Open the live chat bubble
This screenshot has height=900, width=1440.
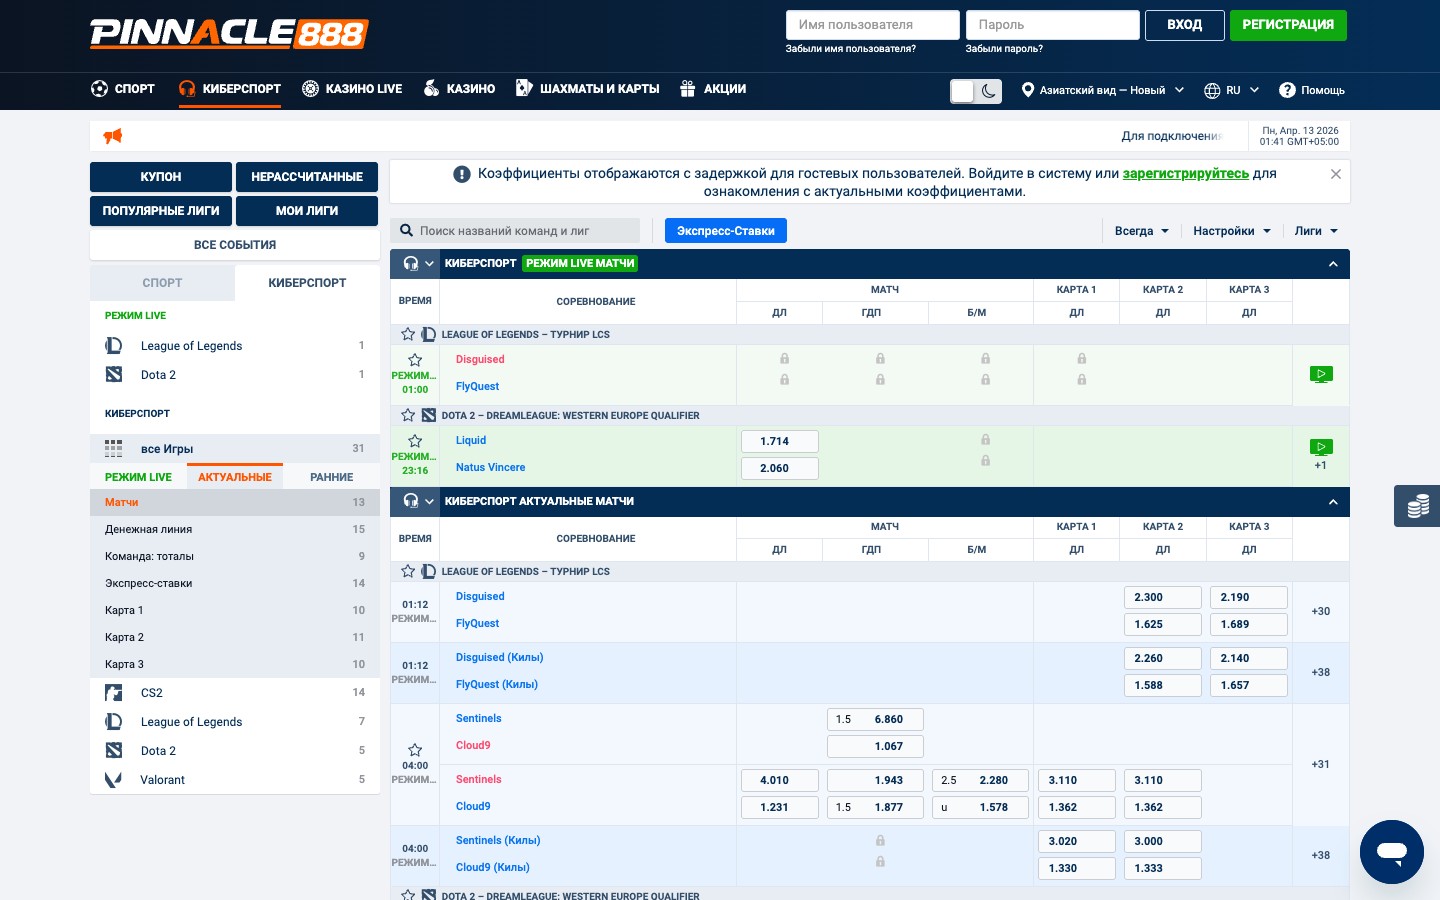coord(1391,852)
